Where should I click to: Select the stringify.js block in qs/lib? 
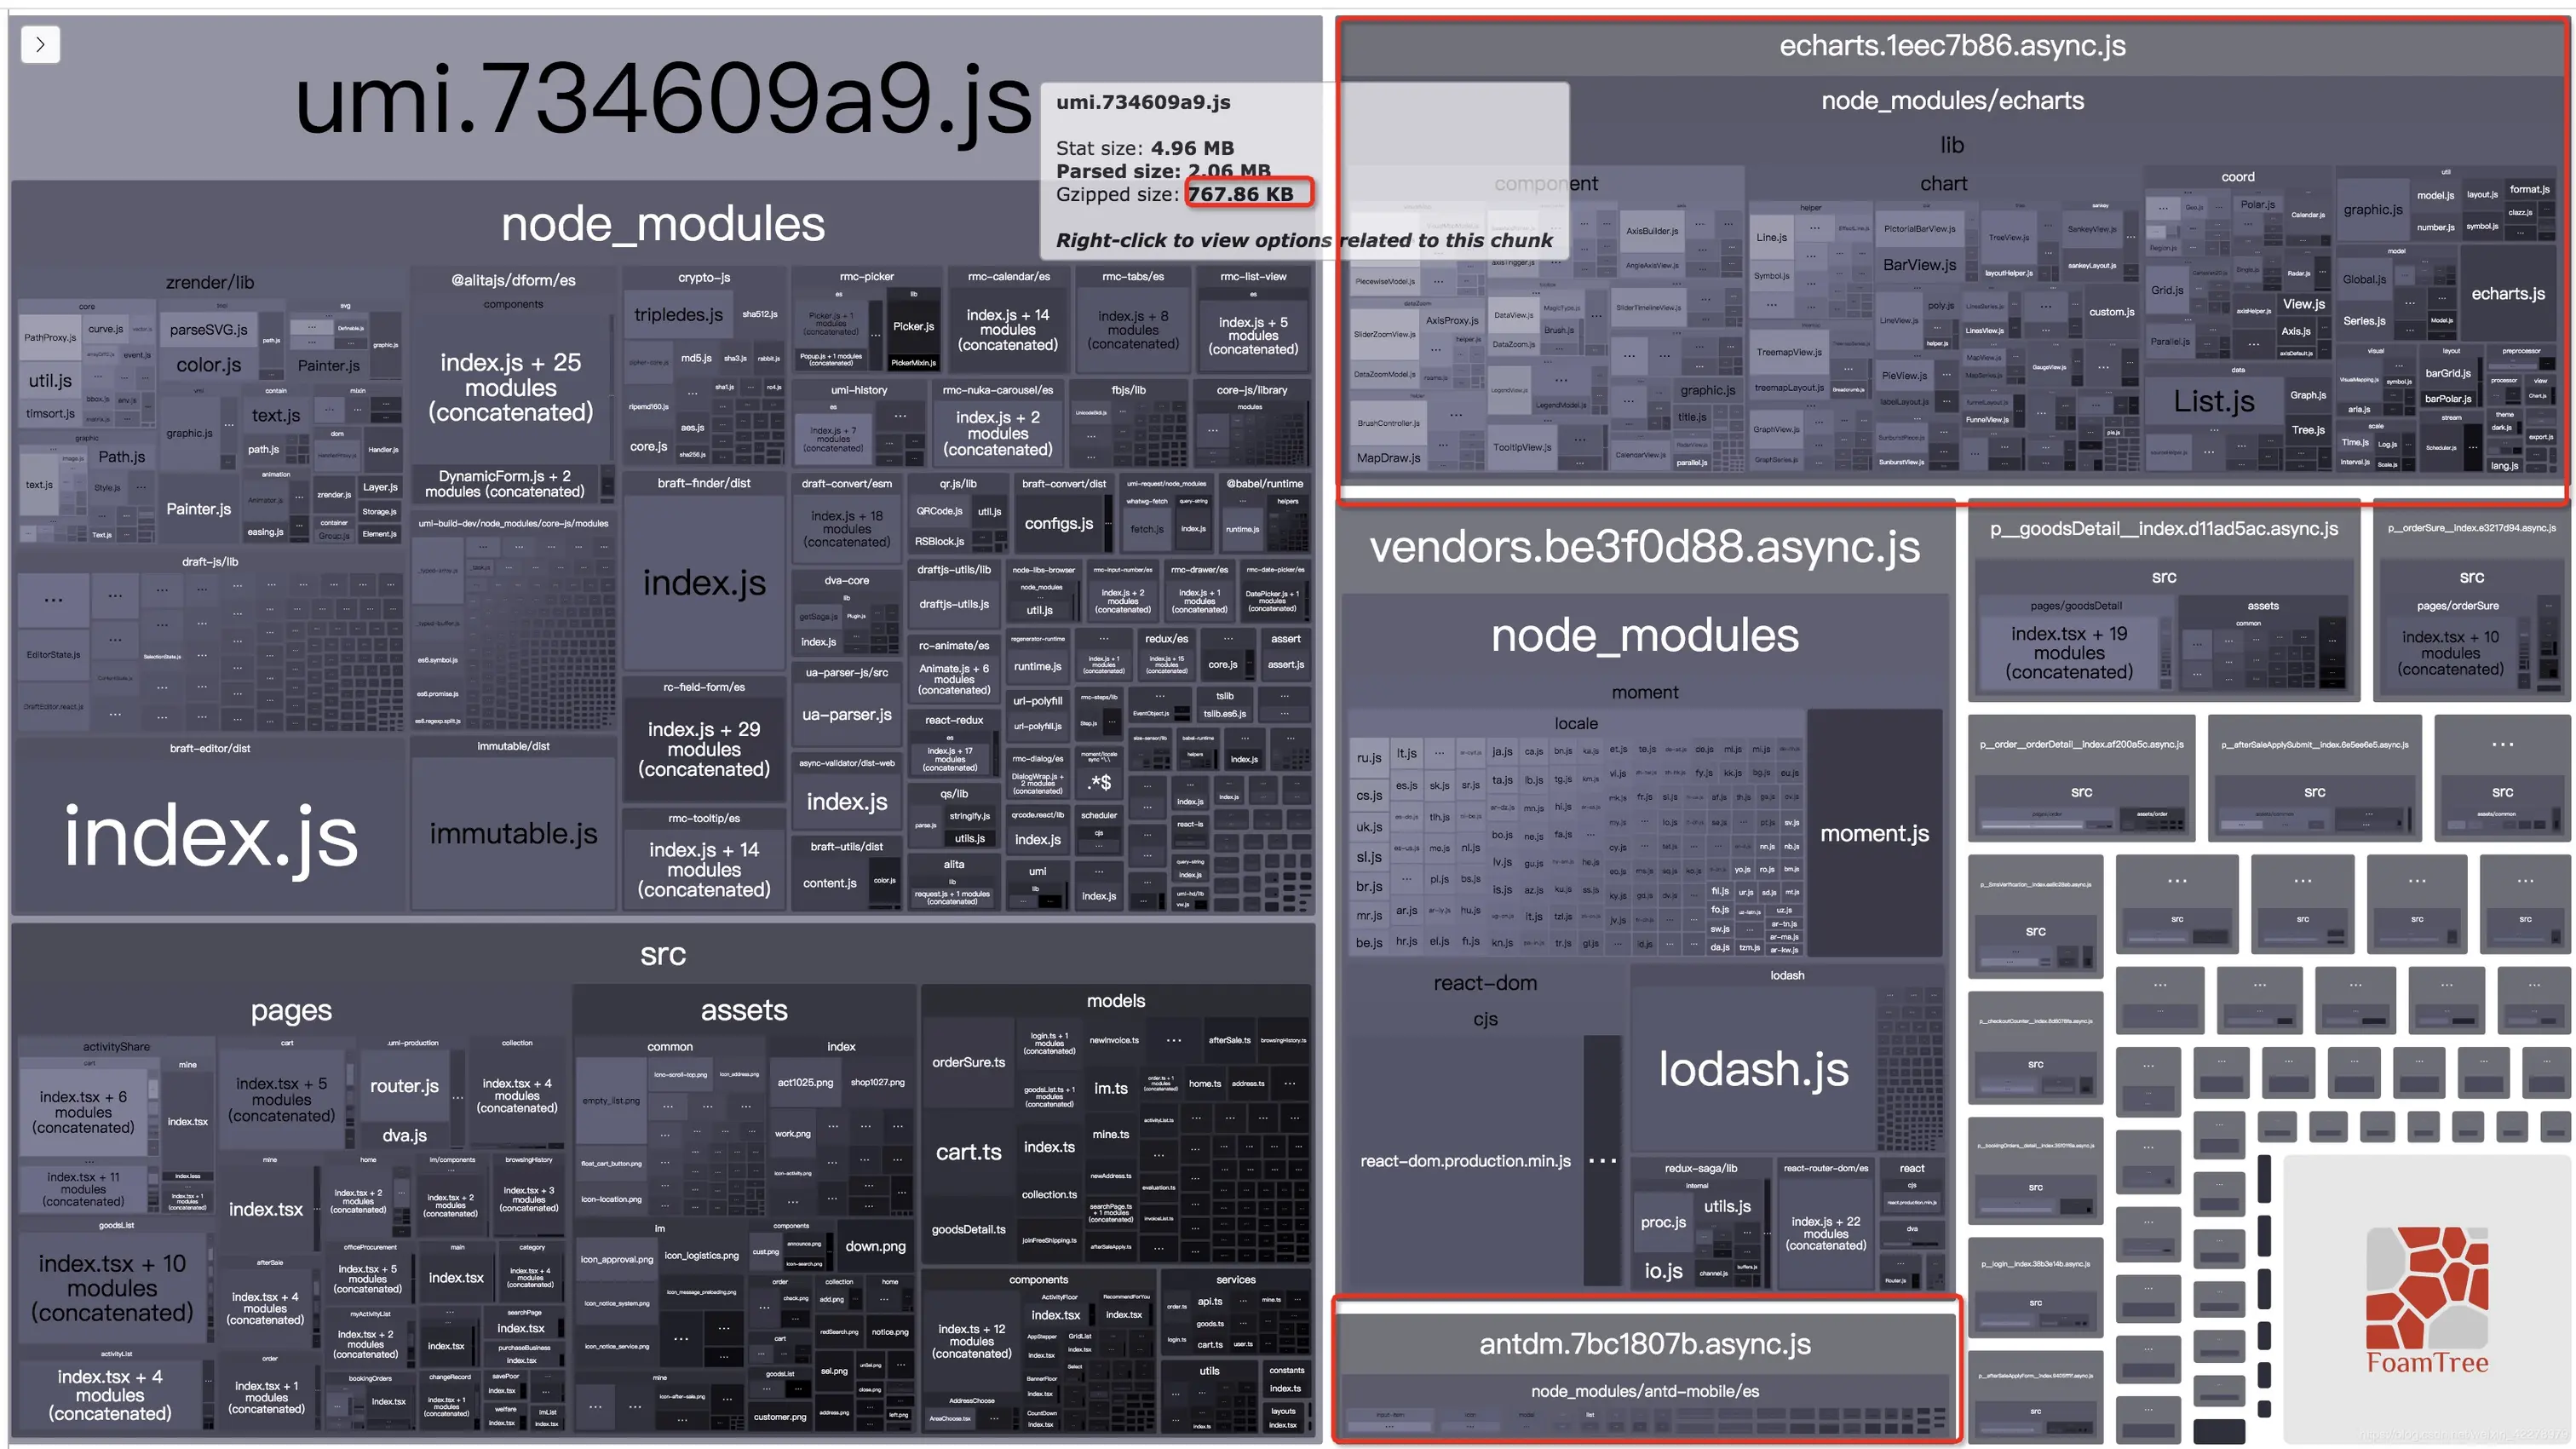pyautogui.click(x=969, y=816)
